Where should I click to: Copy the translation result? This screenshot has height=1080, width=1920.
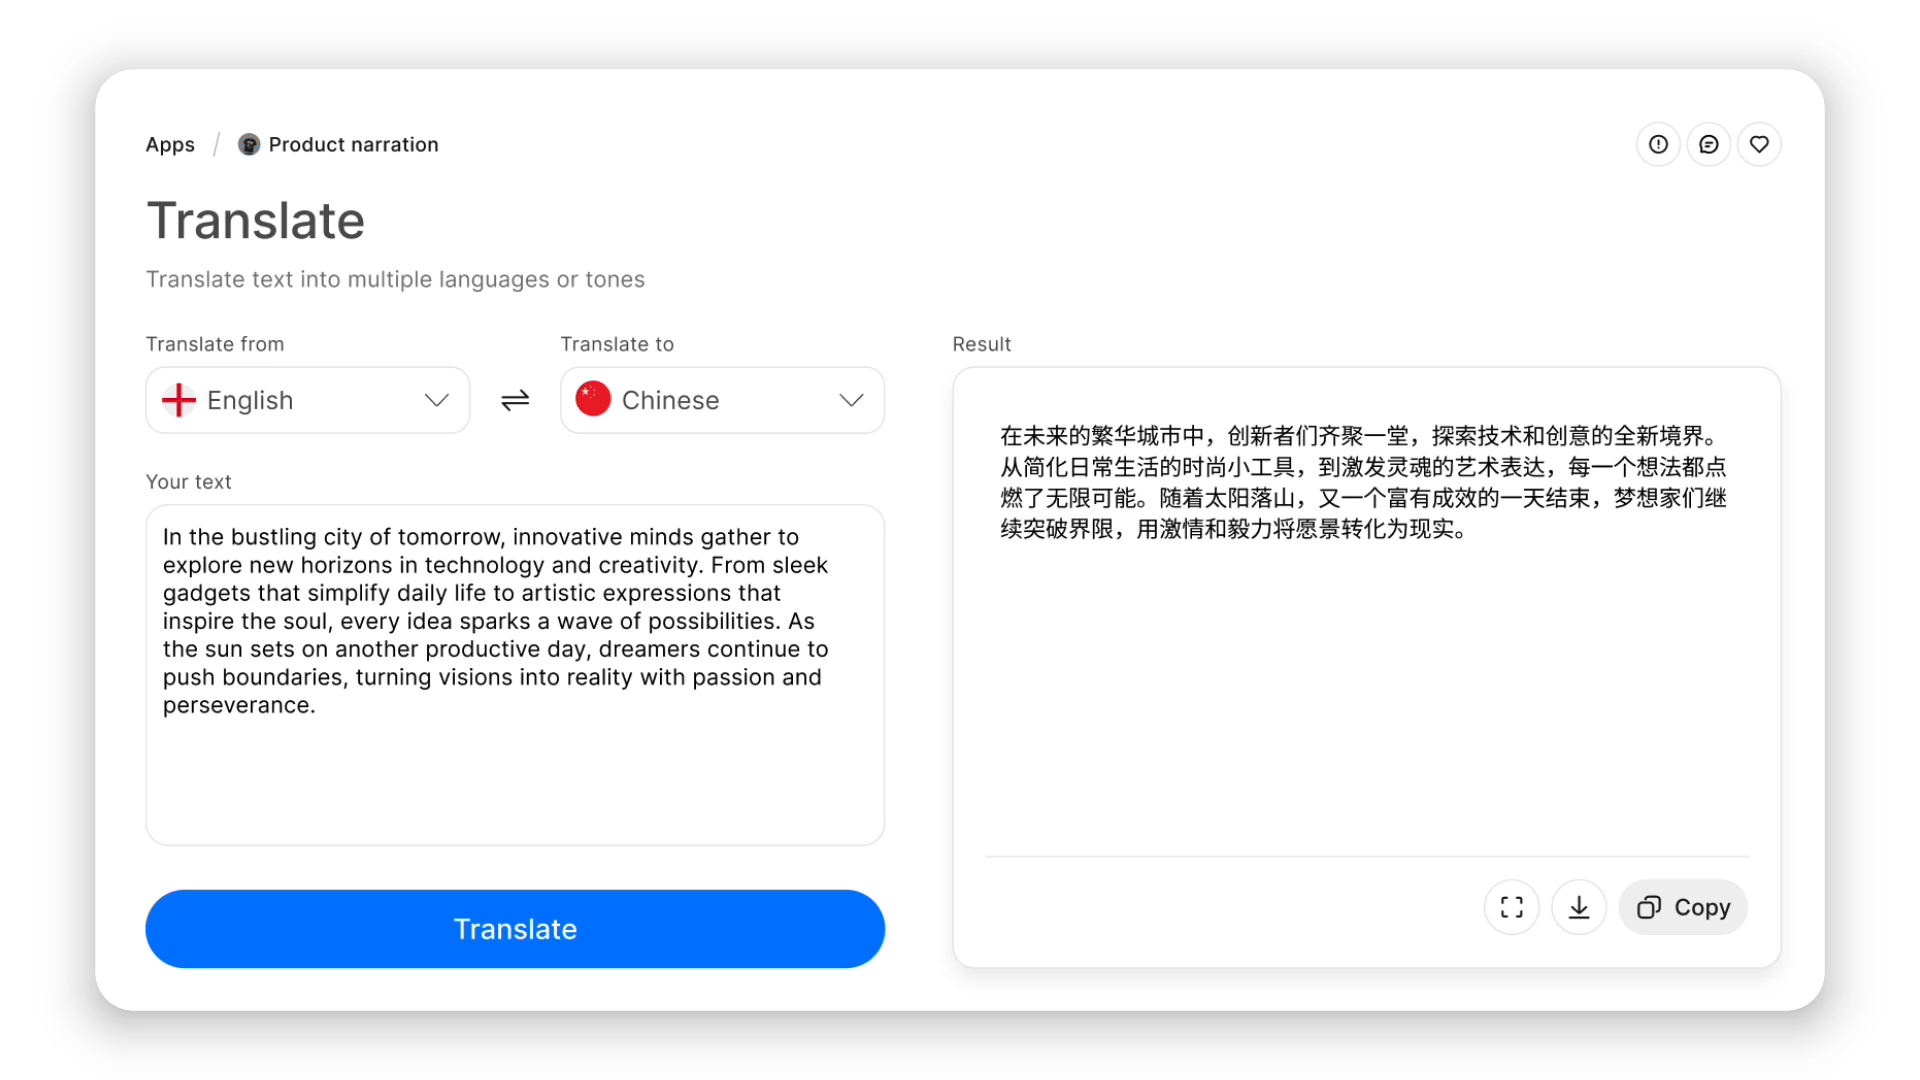pyautogui.click(x=1682, y=907)
